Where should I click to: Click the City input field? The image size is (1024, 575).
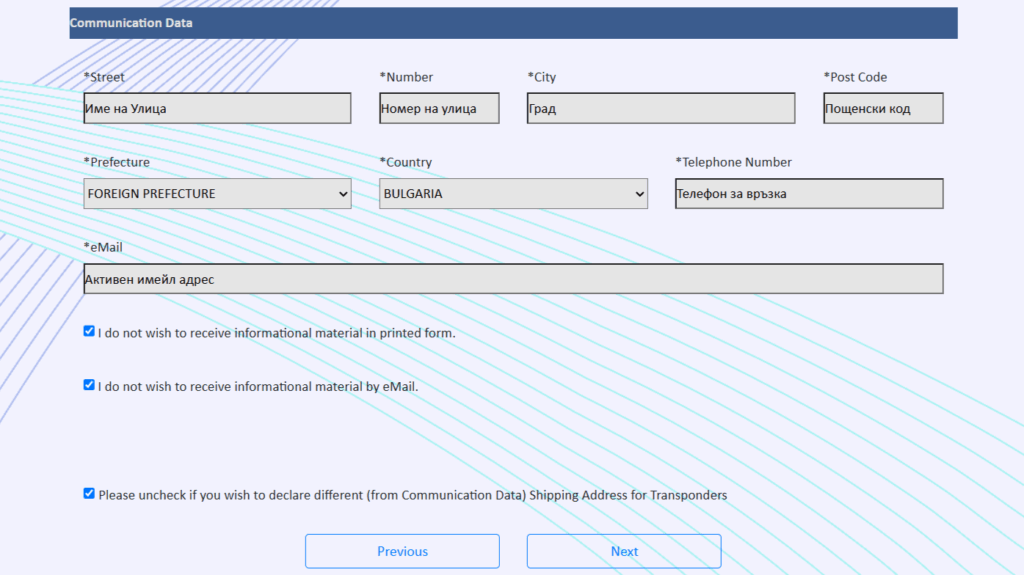coord(661,108)
